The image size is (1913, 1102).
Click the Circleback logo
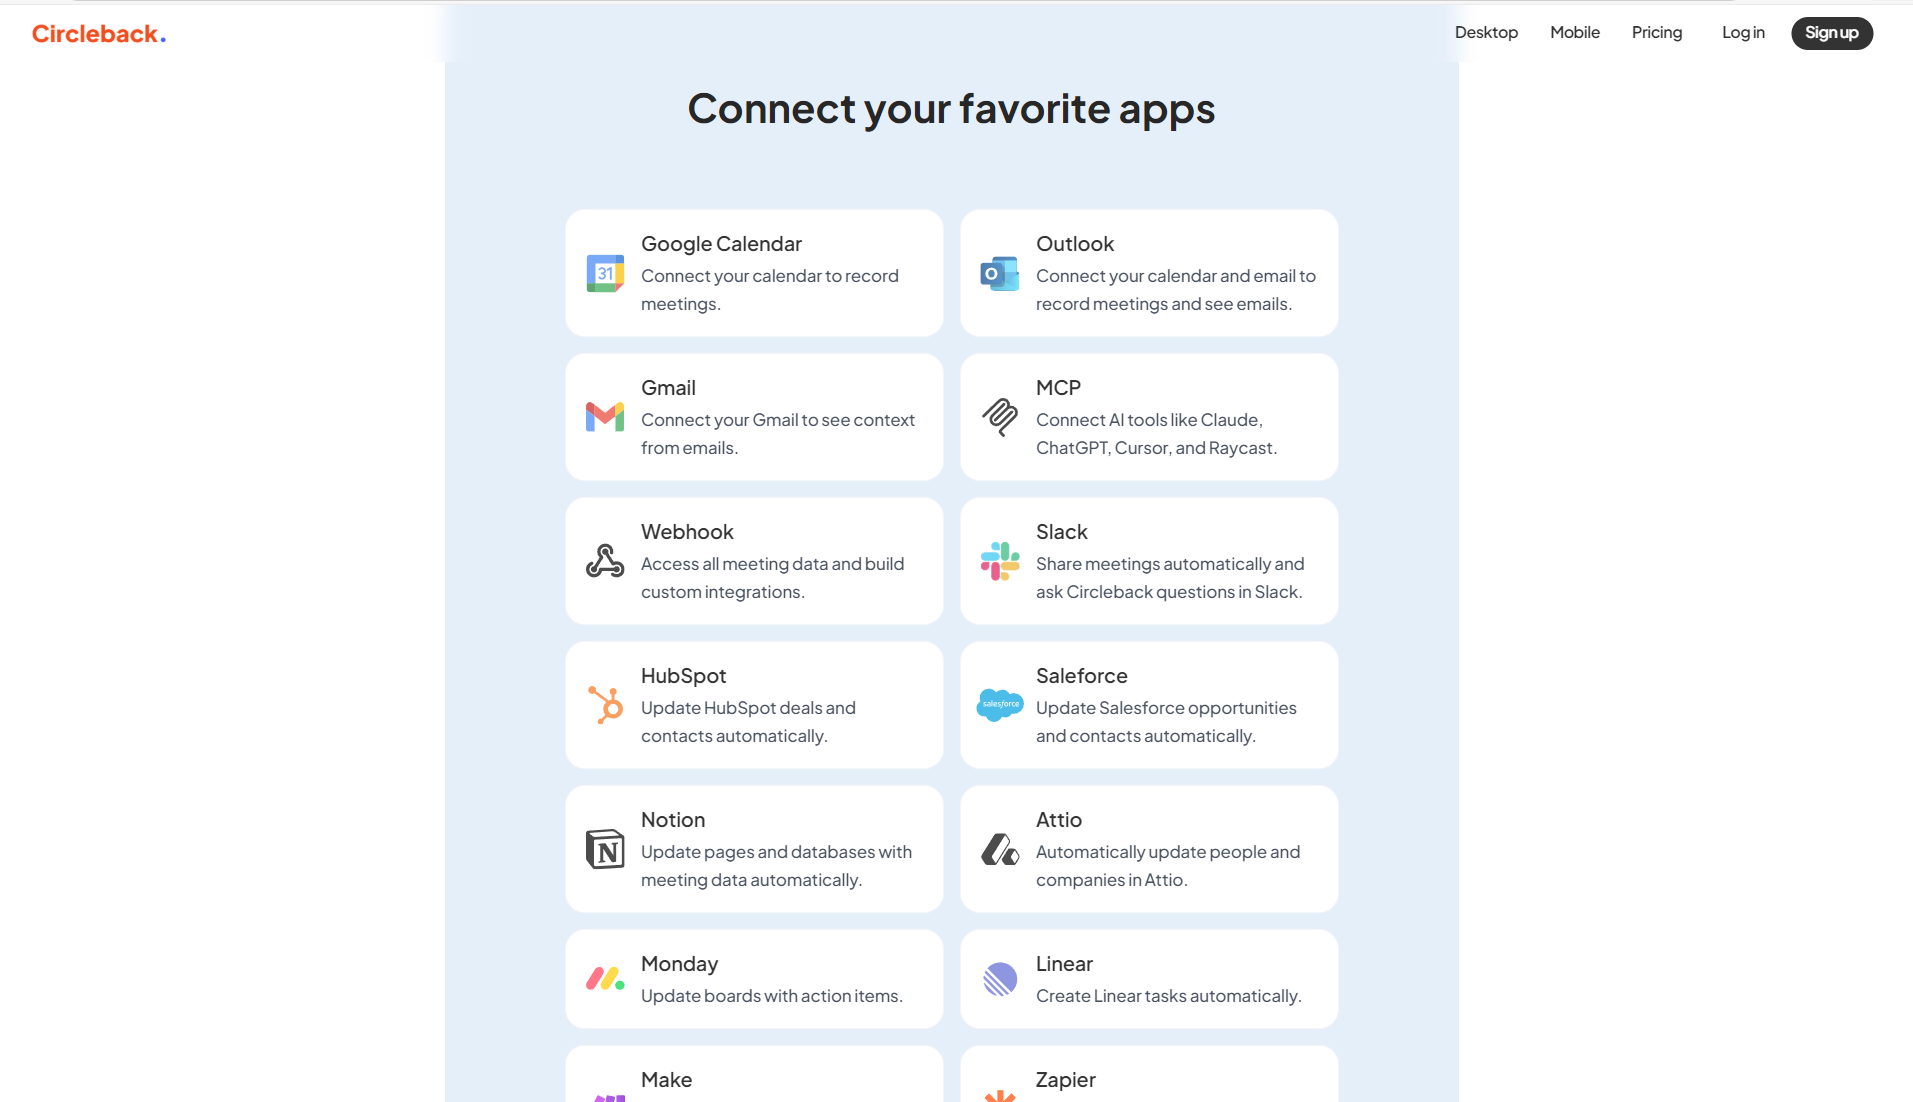(99, 34)
